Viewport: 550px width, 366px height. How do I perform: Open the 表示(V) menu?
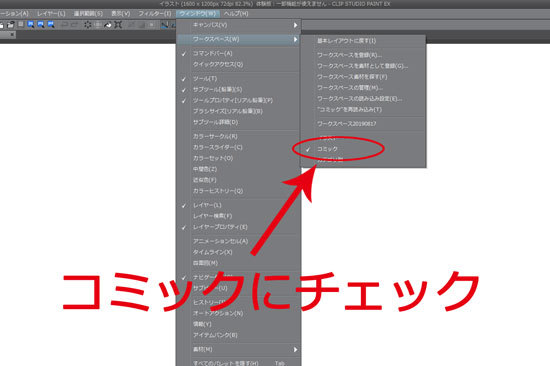(x=120, y=14)
